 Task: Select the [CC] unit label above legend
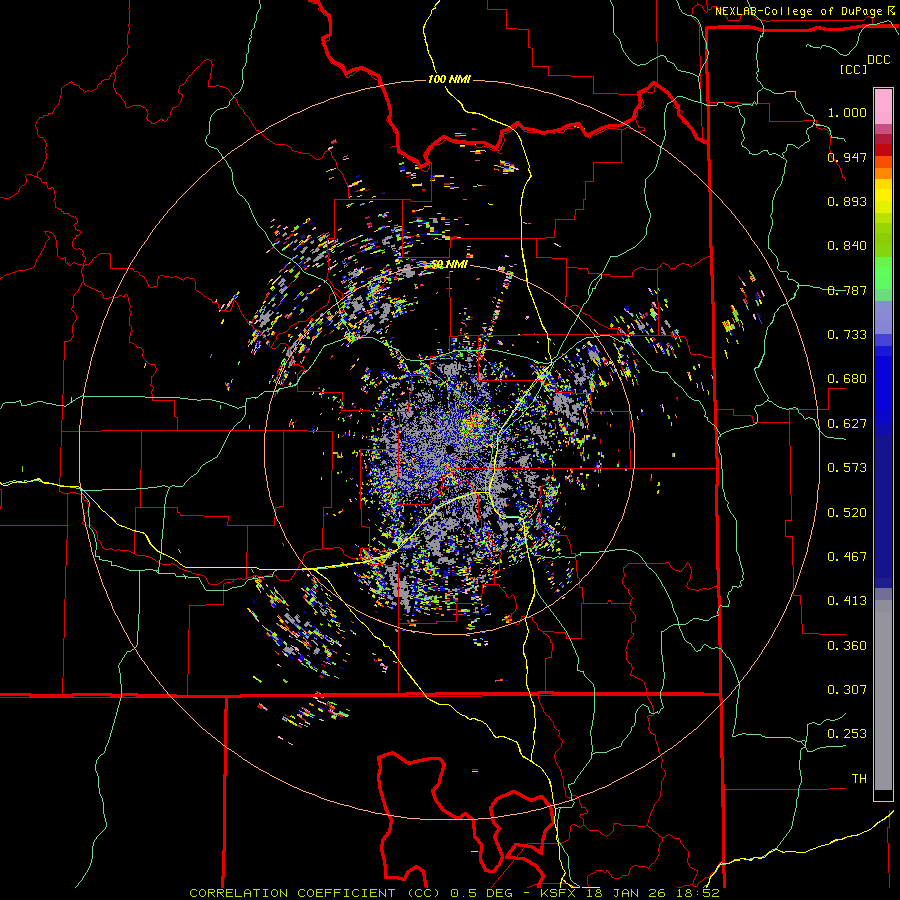pos(854,69)
